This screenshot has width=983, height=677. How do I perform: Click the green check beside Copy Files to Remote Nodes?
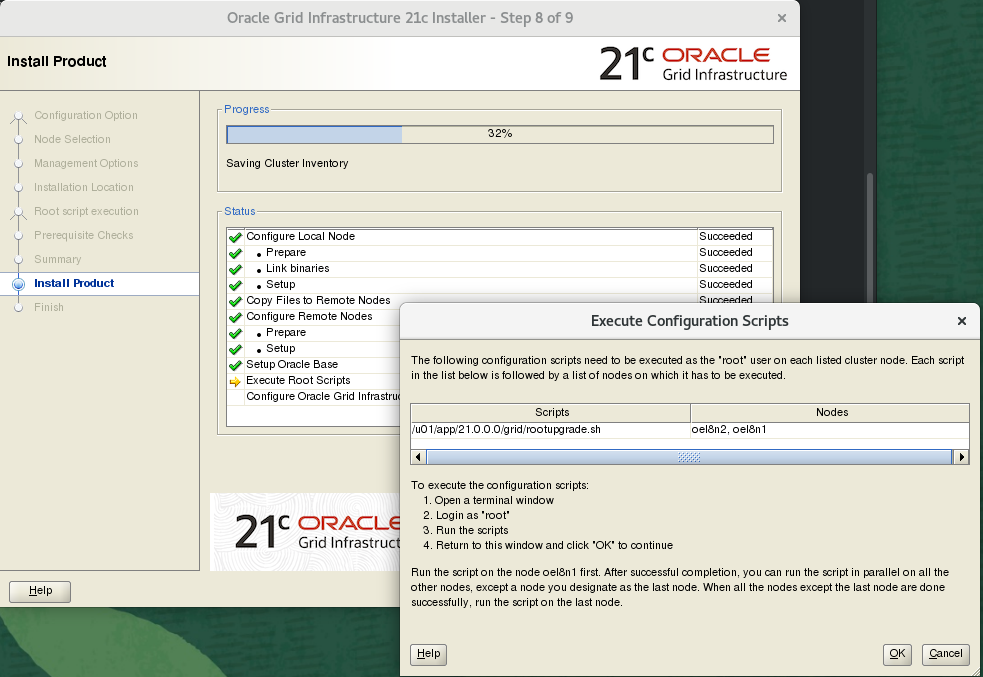click(x=235, y=301)
